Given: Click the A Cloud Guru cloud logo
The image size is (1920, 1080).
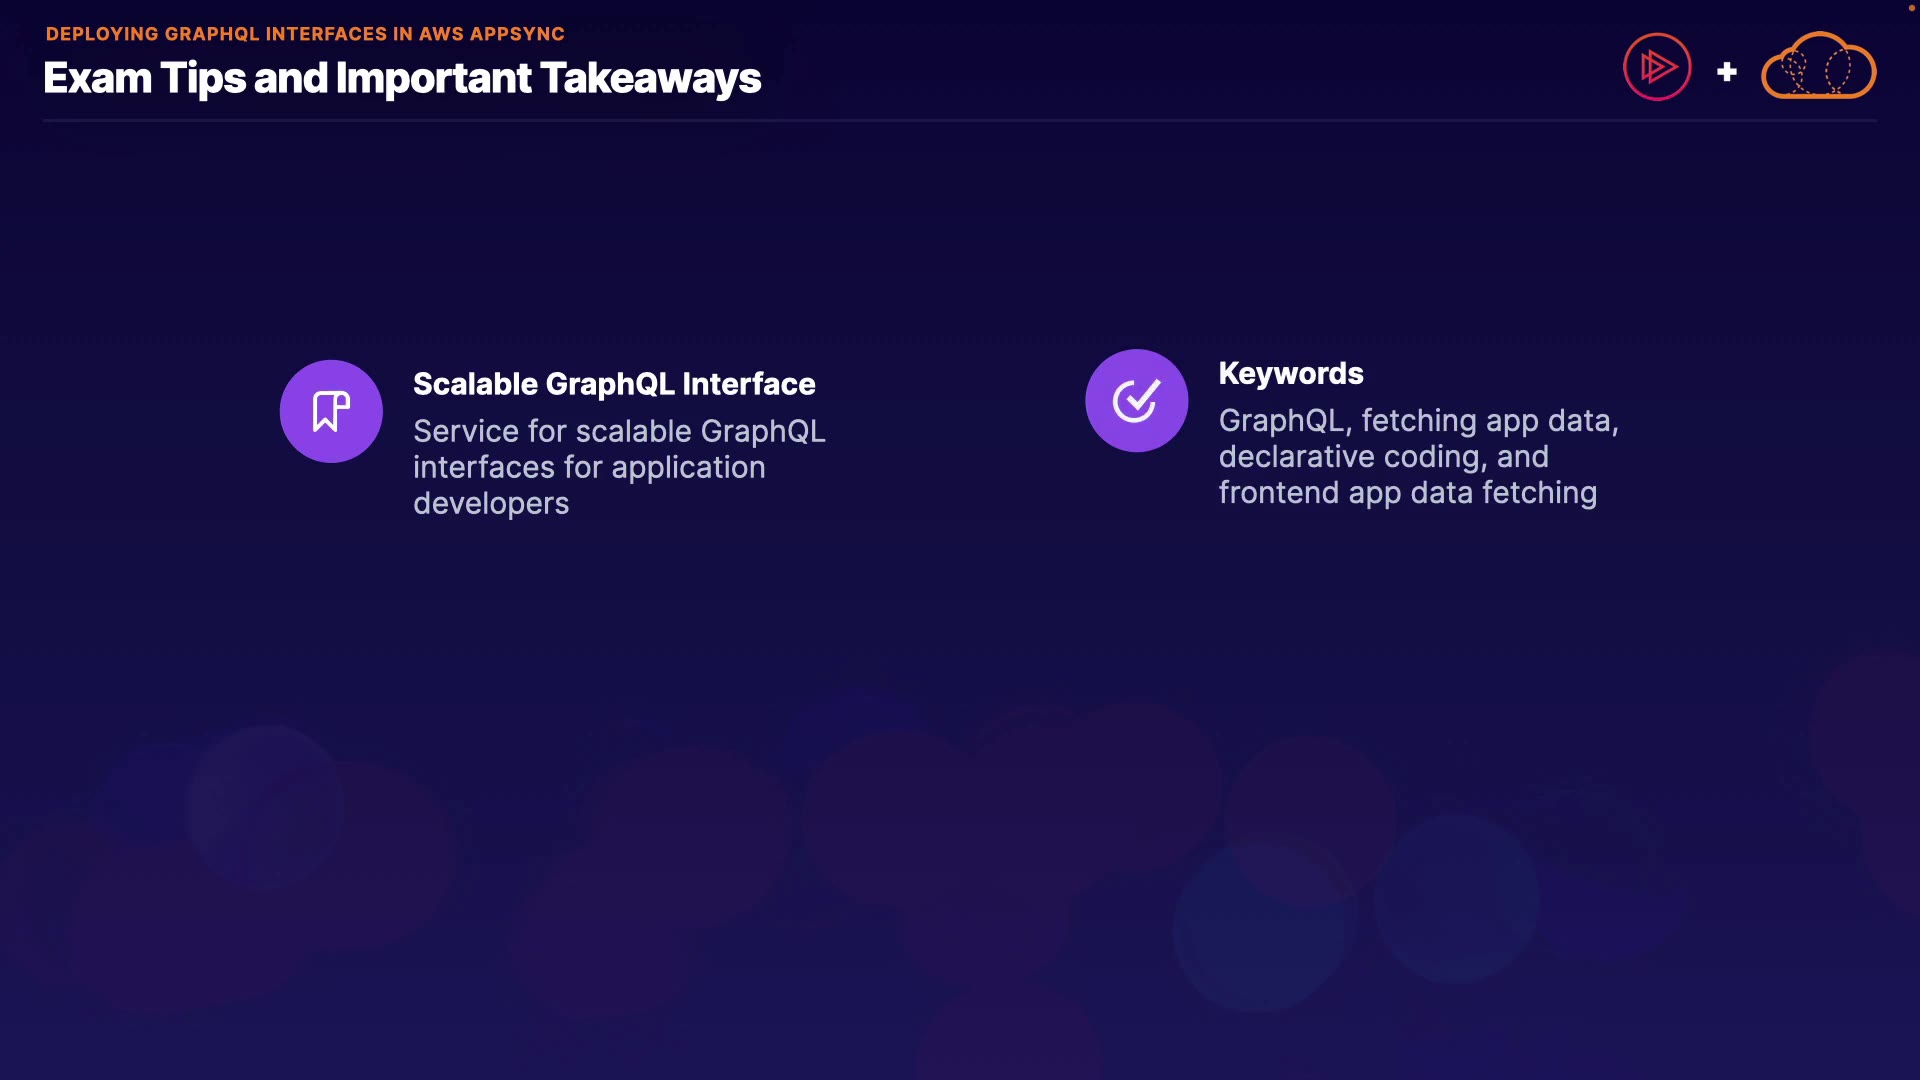Looking at the screenshot, I should click(1818, 67).
